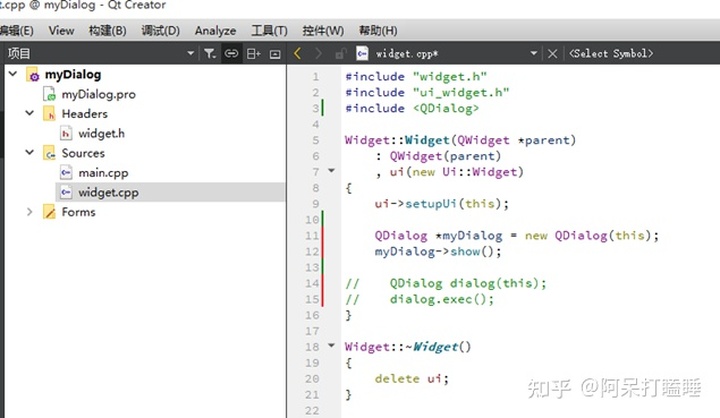The width and height of the screenshot is (720, 418).
Task: Click the split project pane icon
Action: (x=253, y=54)
